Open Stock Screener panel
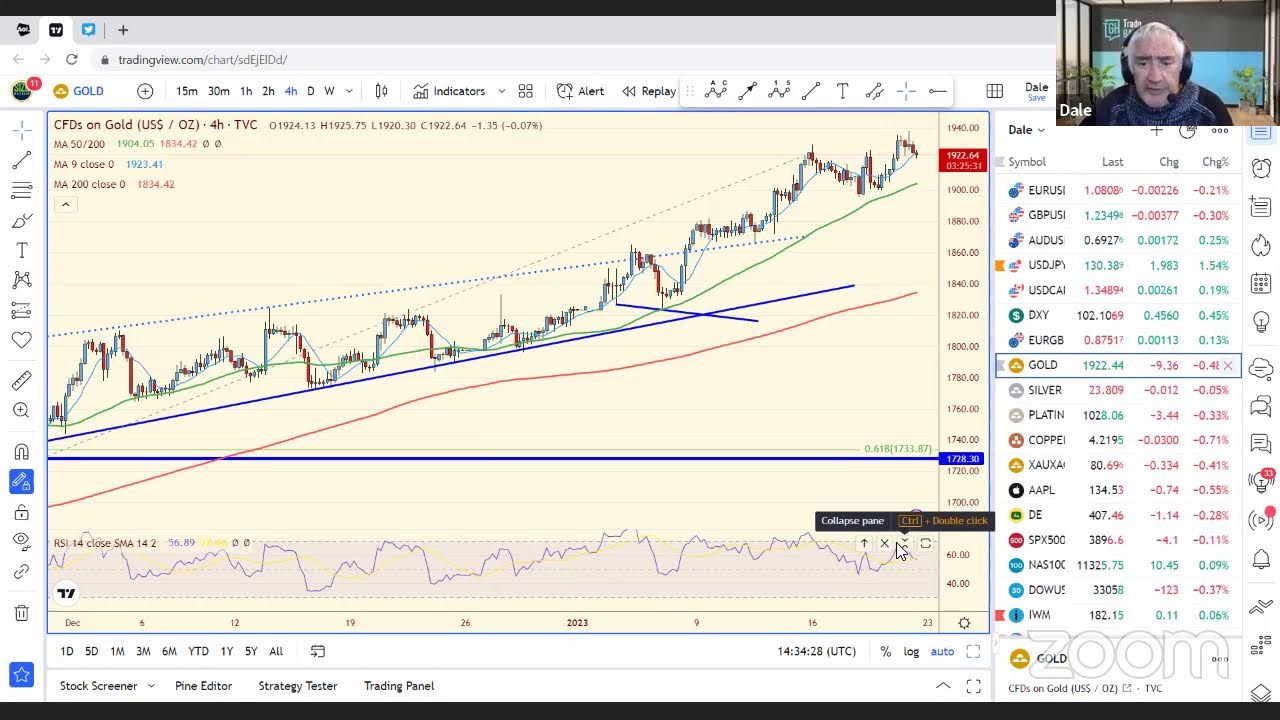 [98, 686]
